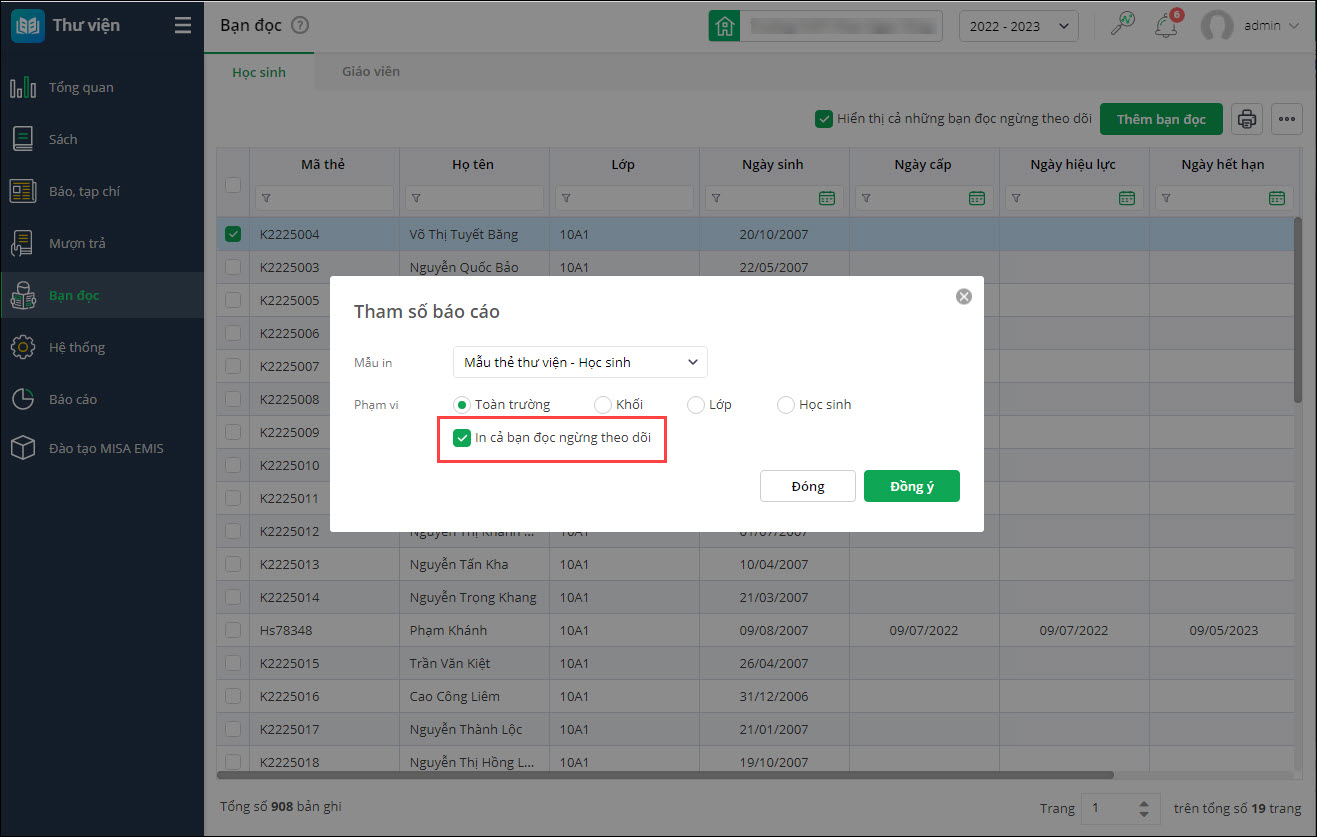Open the Mẫu in dropdown

click(580, 362)
